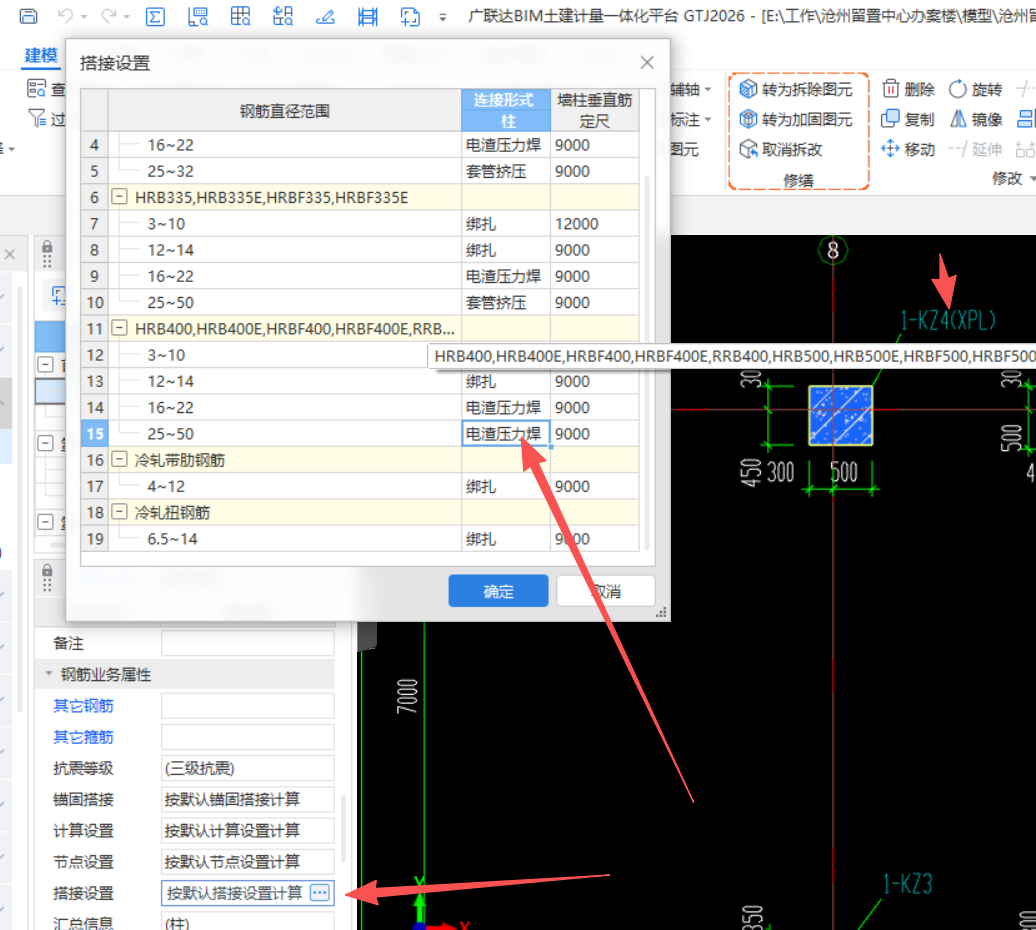
Task: Click the 抗震等级 value field
Action: pyautogui.click(x=247, y=768)
